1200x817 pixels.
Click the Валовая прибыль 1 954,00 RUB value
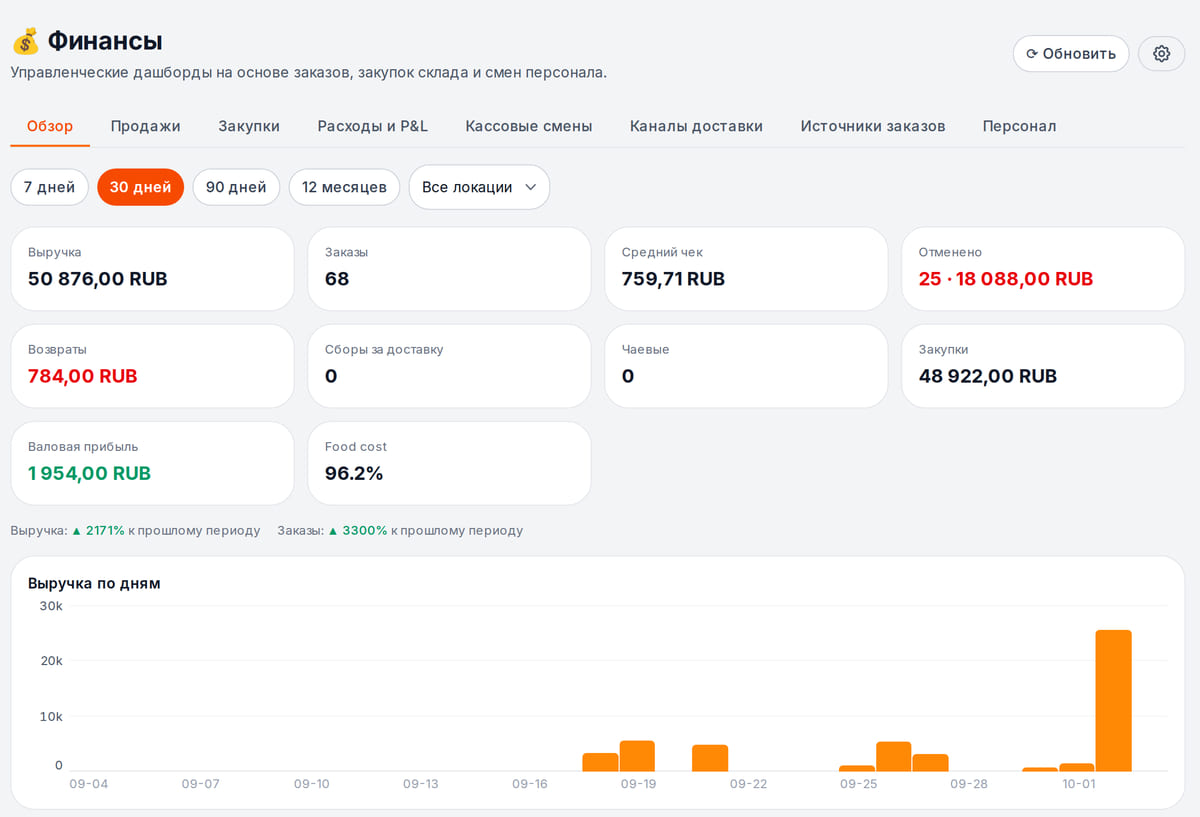(89, 473)
